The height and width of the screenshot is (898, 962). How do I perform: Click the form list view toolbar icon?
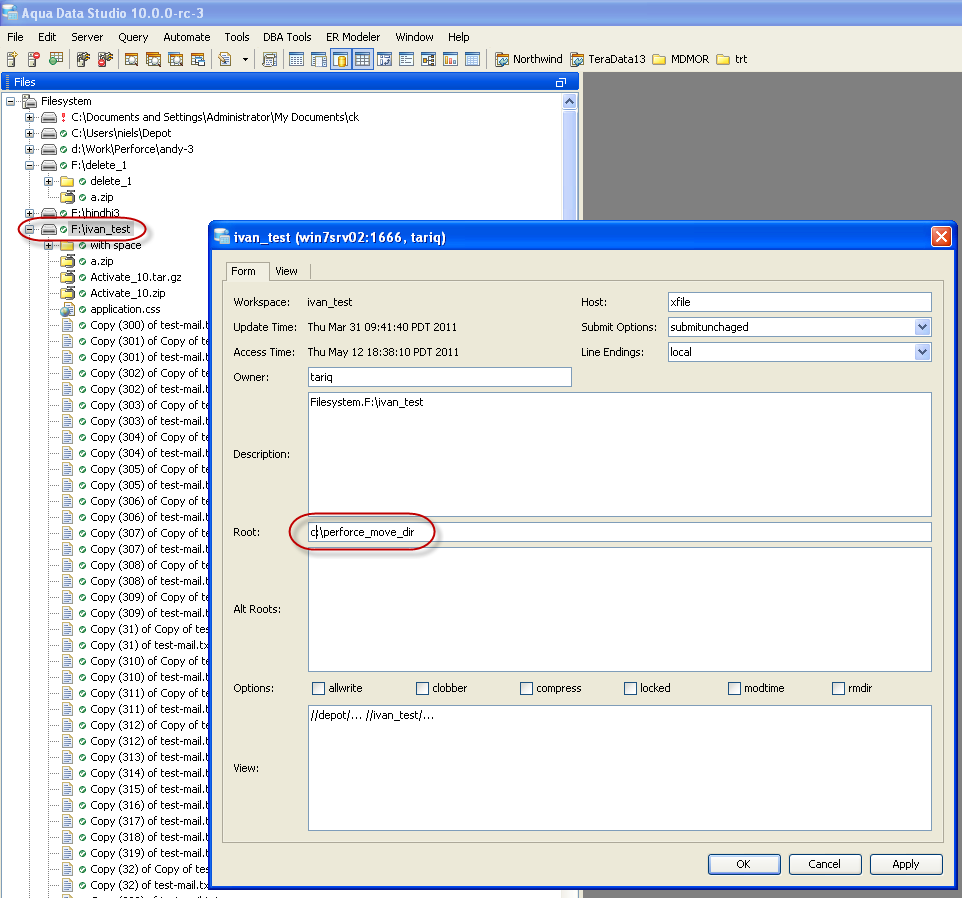click(x=406, y=59)
